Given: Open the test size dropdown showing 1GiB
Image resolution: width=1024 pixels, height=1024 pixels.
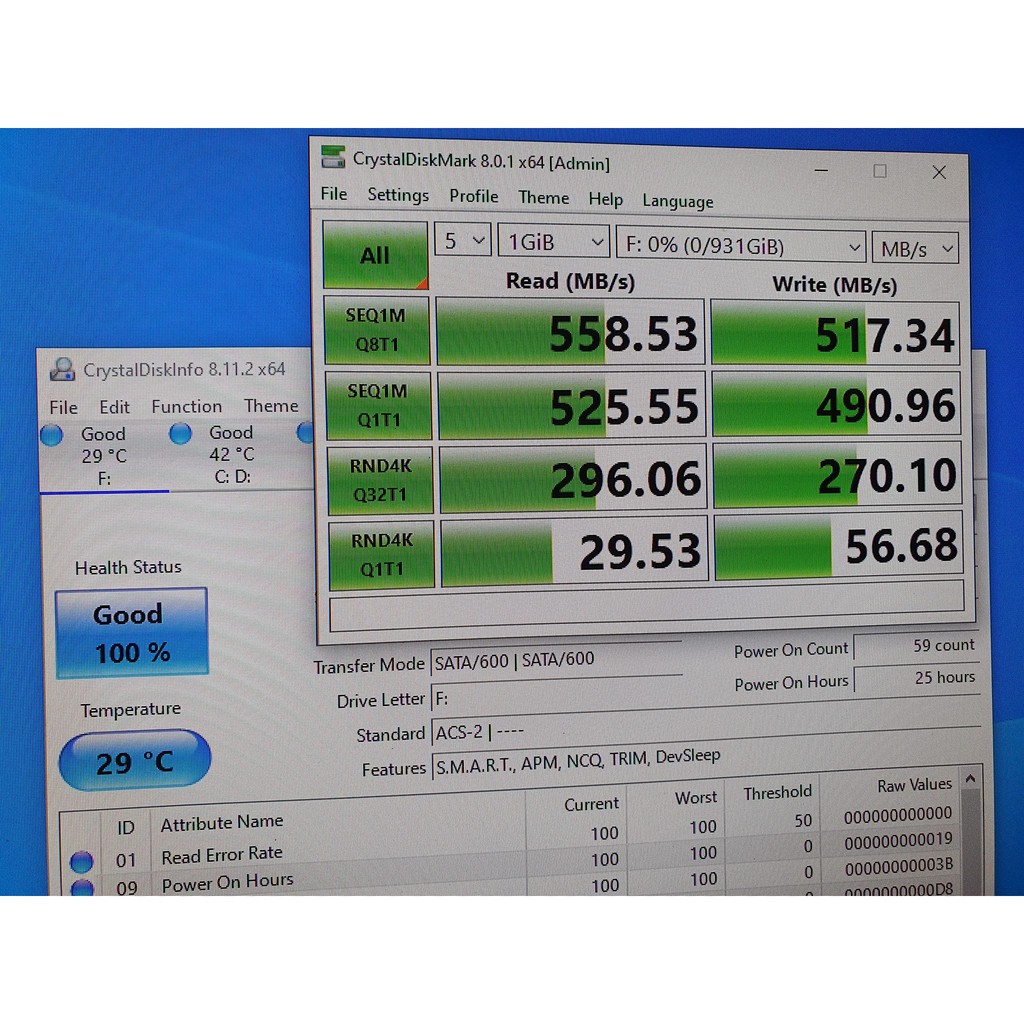Looking at the screenshot, I should pyautogui.click(x=554, y=242).
